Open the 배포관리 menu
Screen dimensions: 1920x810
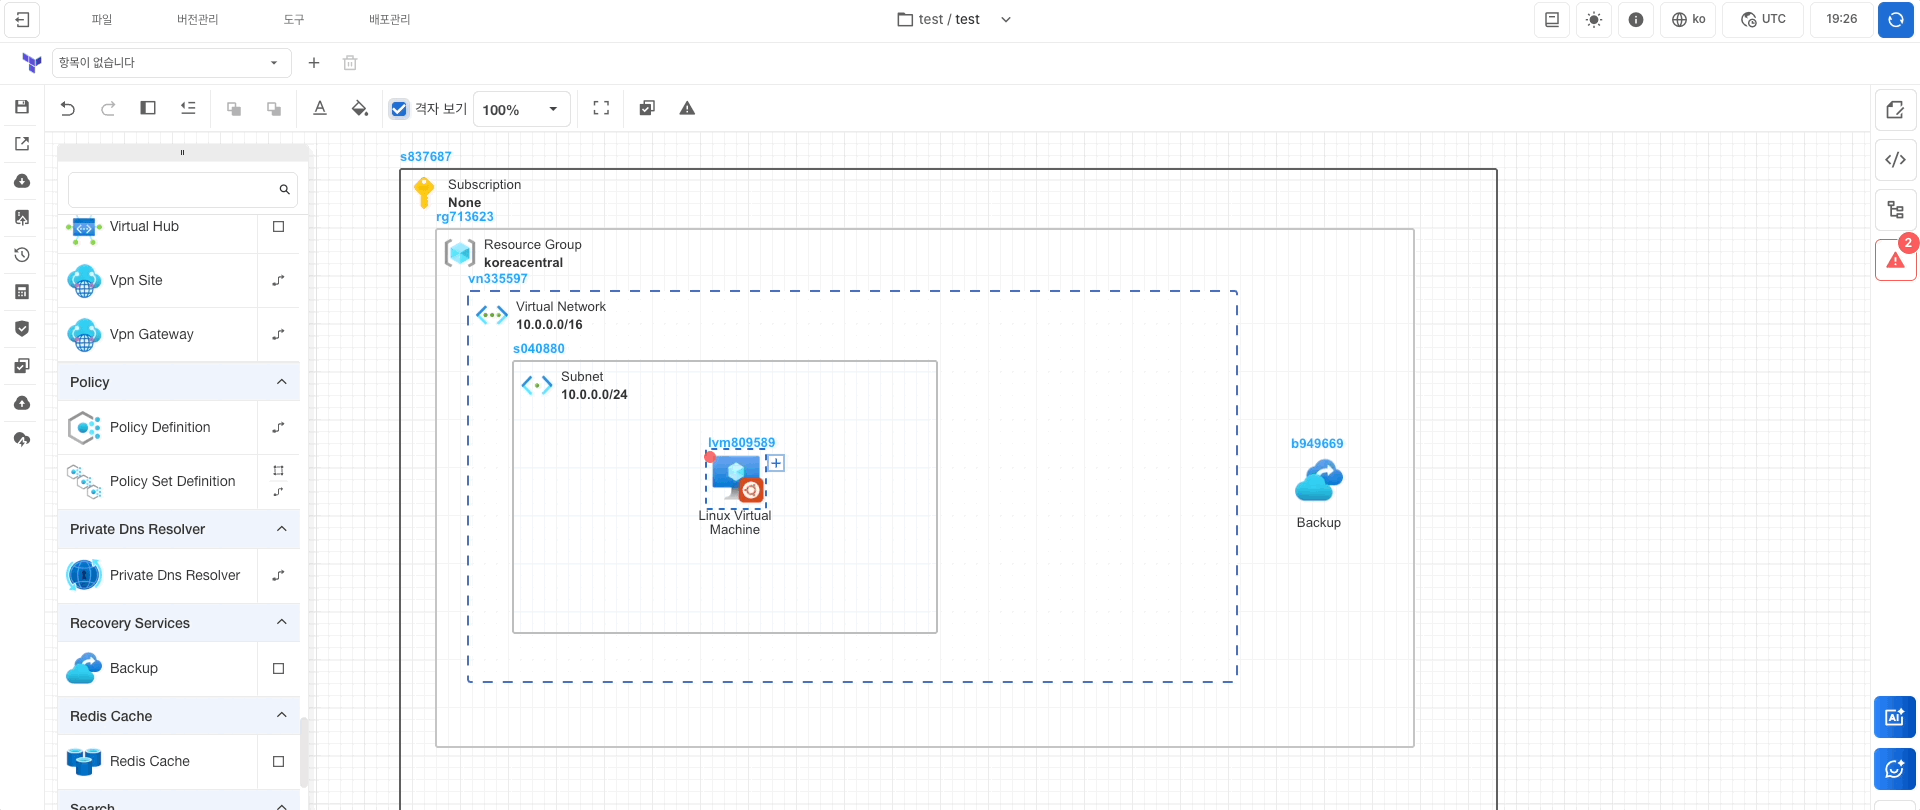tap(389, 20)
